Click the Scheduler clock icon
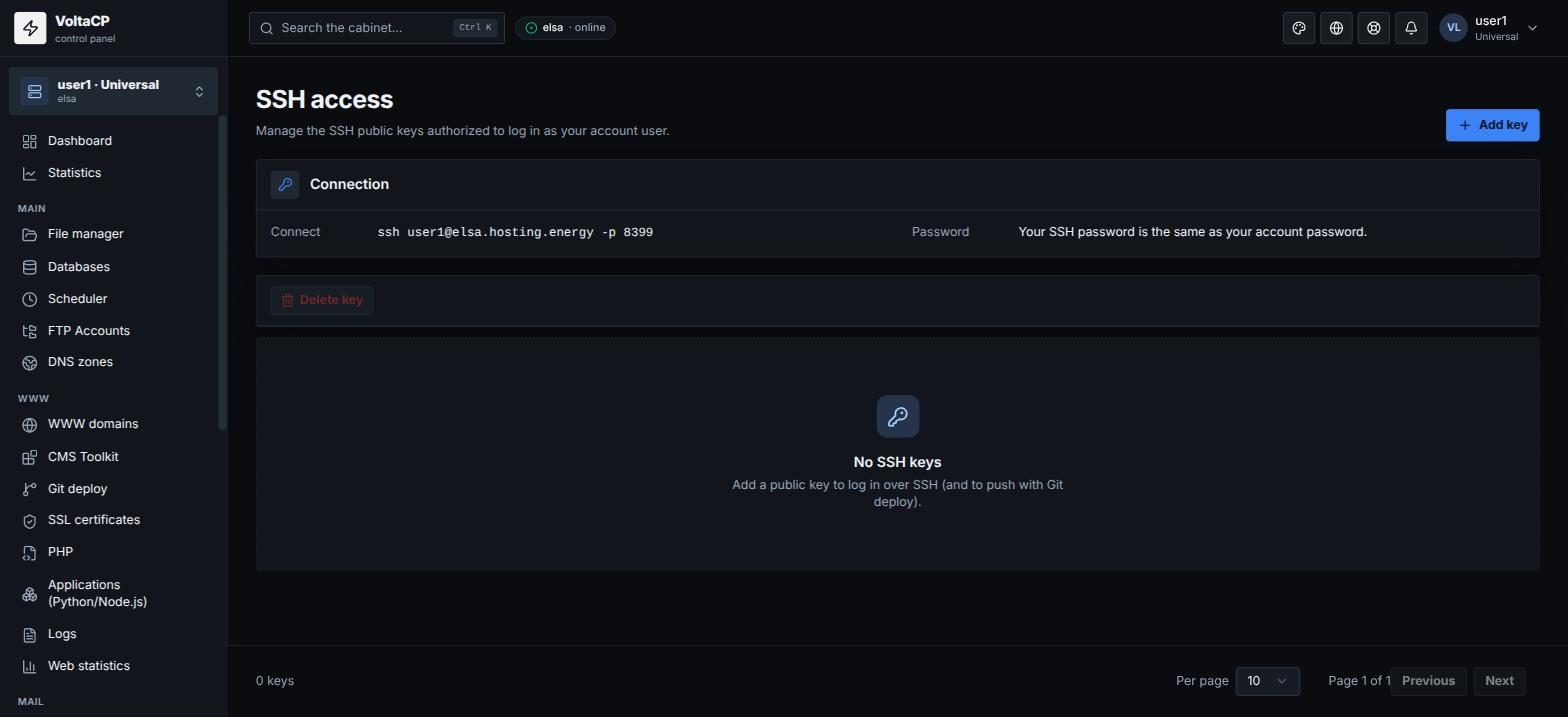 click(x=30, y=299)
